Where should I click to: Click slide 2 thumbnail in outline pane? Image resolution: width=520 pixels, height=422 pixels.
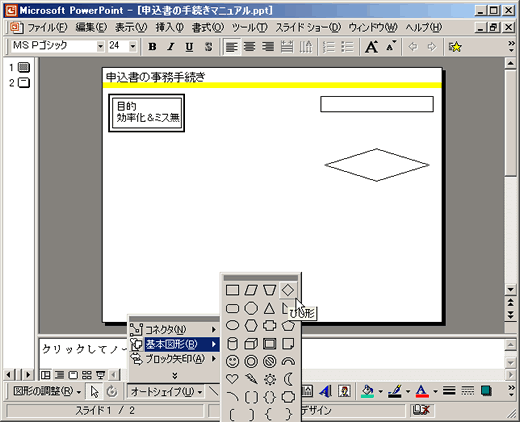[23, 82]
